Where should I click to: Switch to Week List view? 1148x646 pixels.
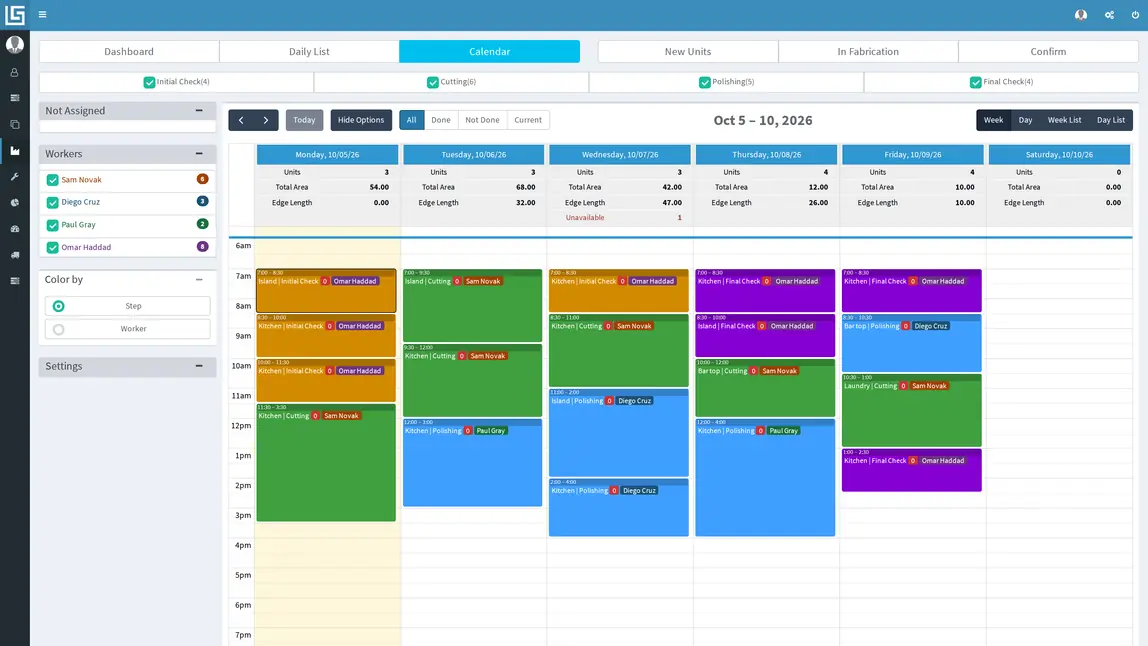[x=1064, y=120]
